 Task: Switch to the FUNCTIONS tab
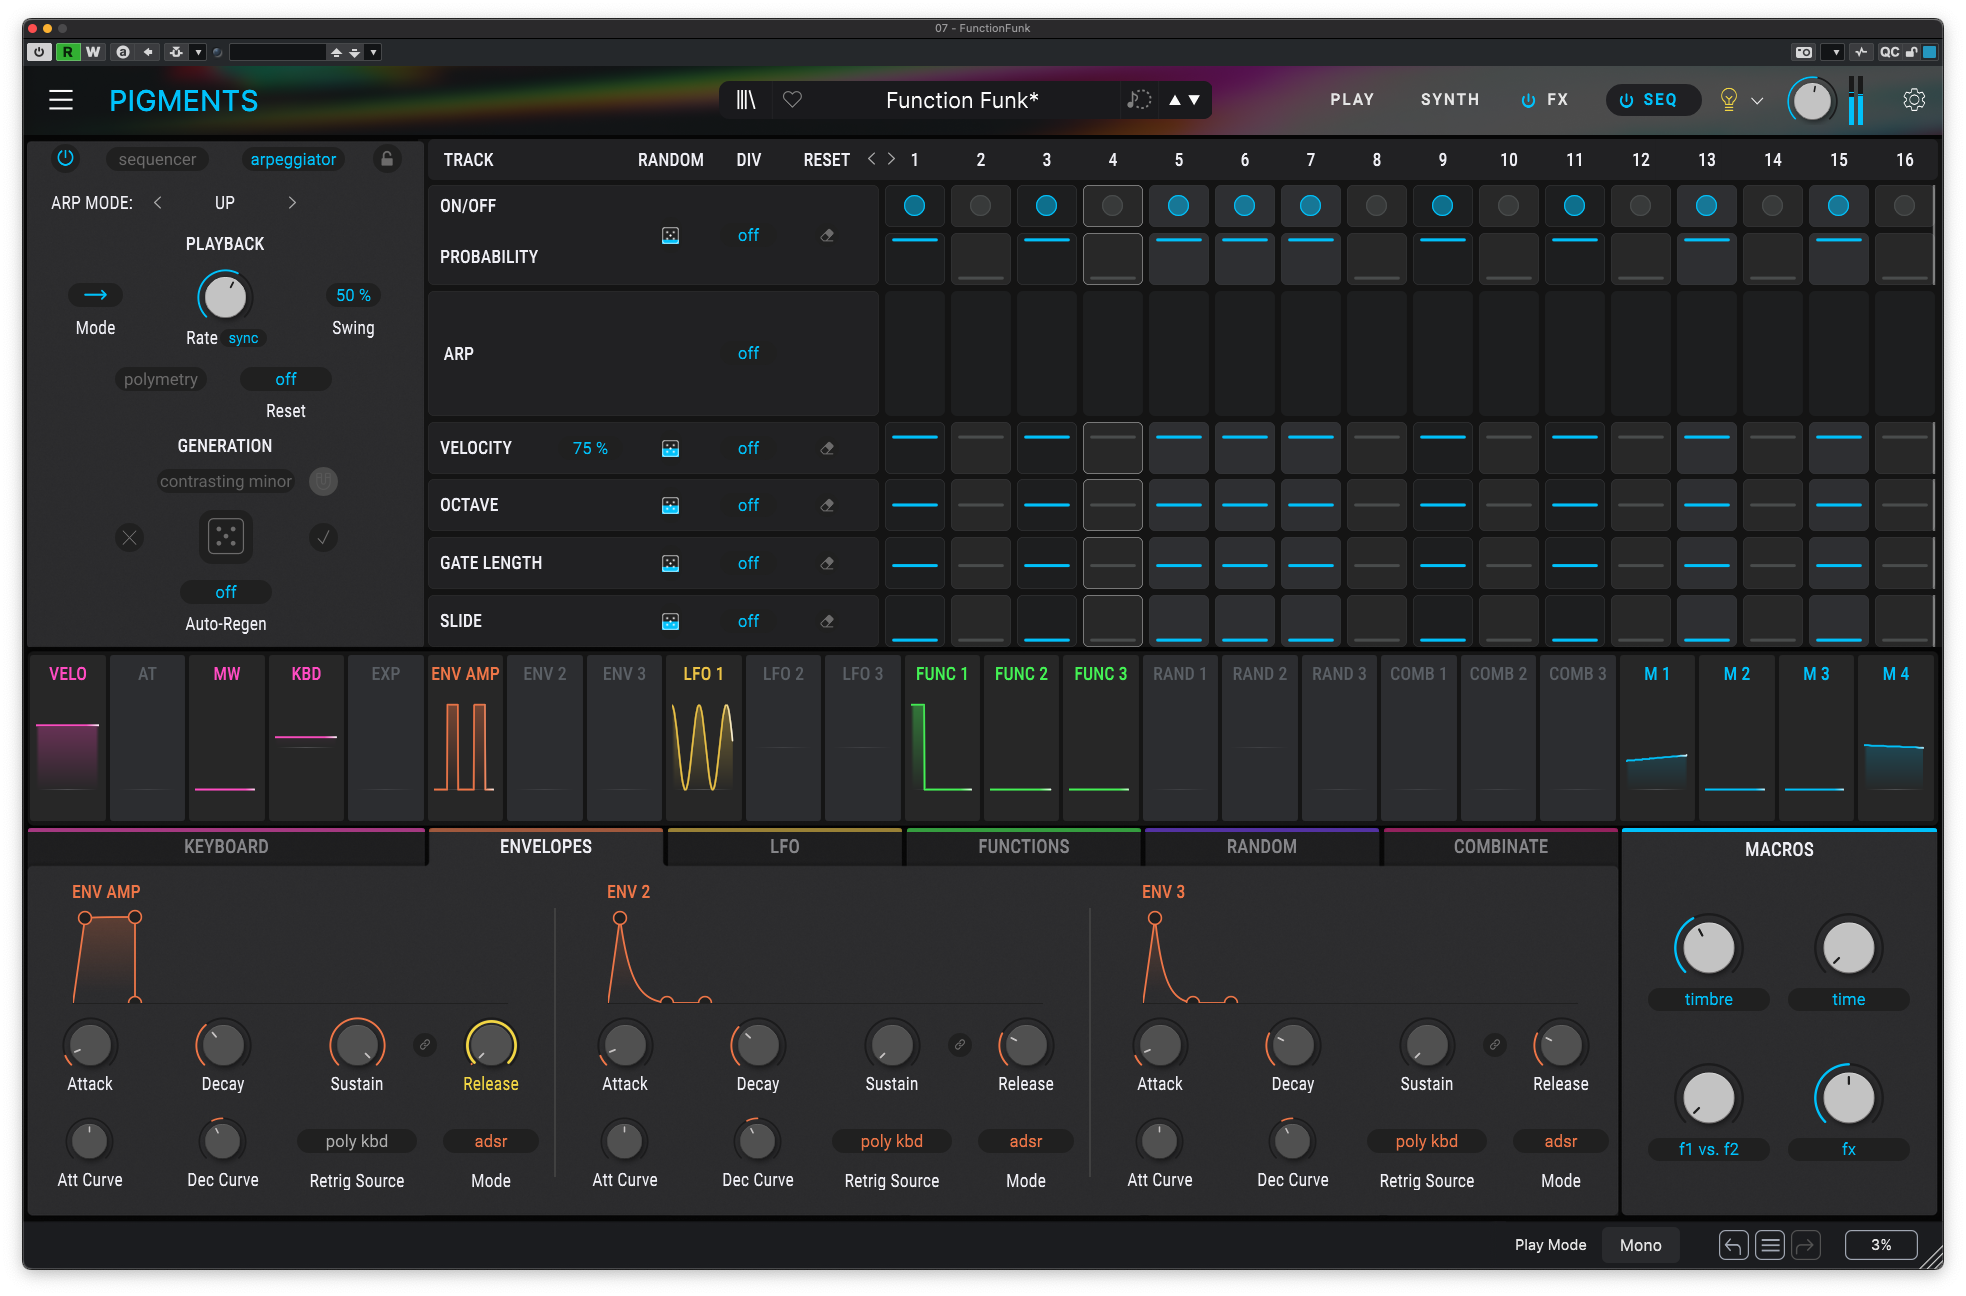1023,847
